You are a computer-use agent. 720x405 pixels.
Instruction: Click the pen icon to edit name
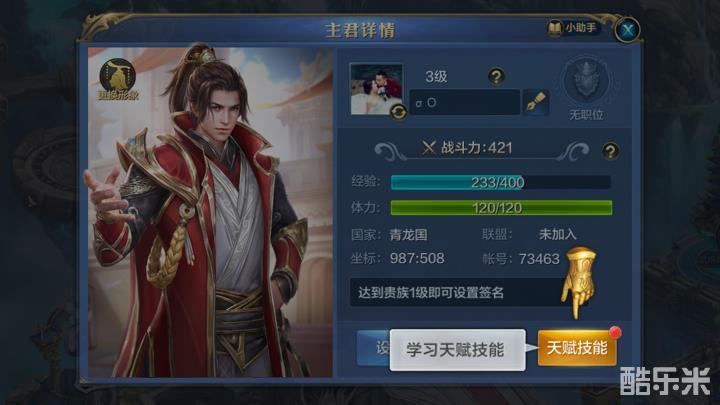[536, 102]
